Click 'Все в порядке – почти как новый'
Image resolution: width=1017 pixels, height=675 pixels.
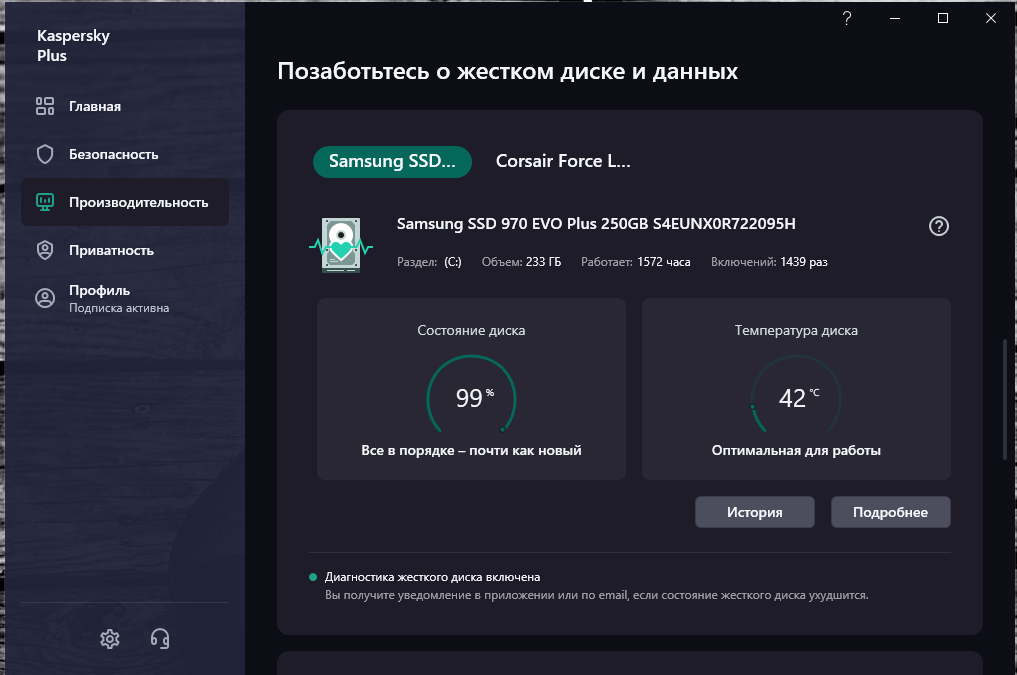471,451
